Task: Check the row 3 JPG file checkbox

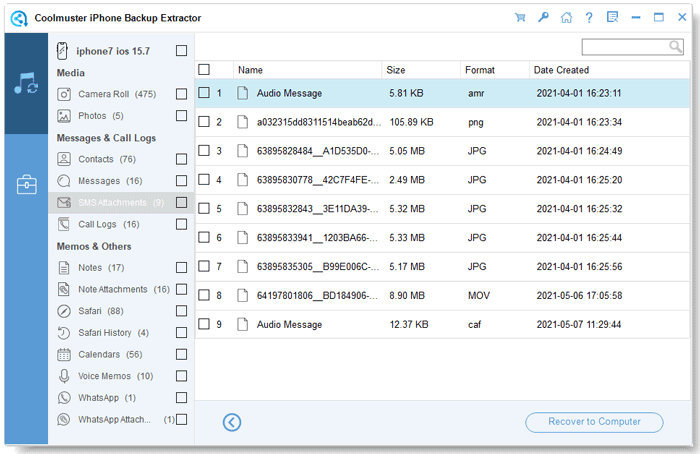Action: coord(204,150)
